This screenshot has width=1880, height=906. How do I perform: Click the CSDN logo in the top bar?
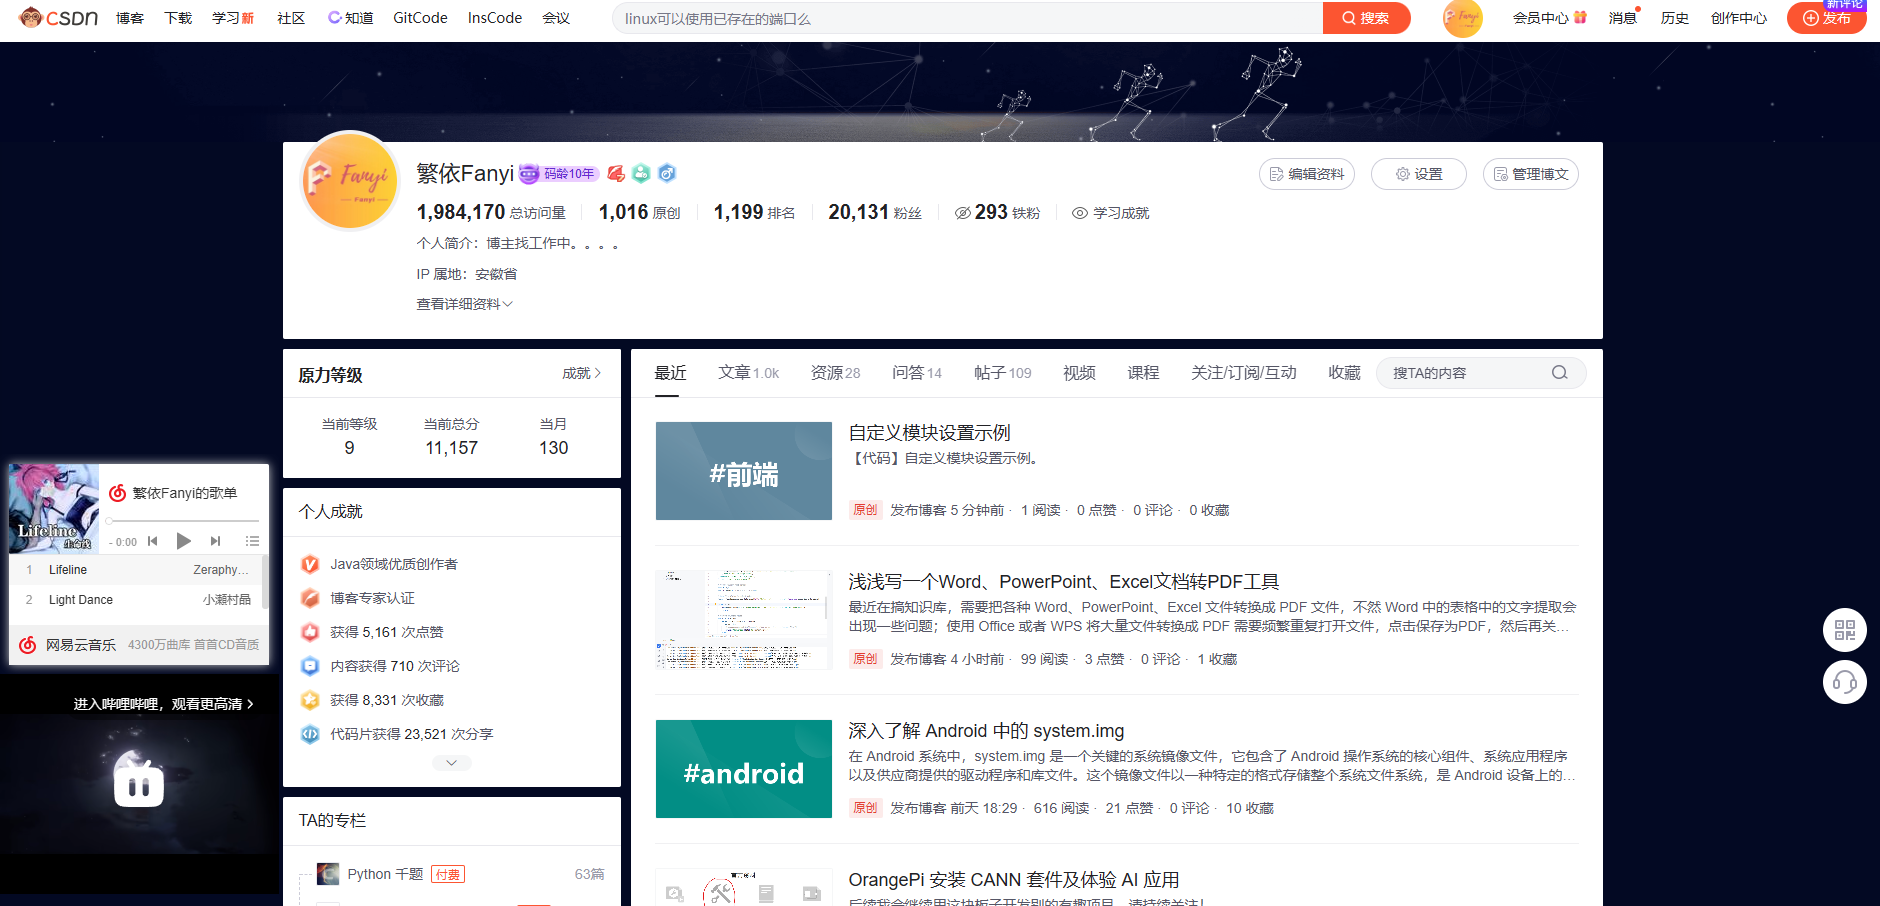point(60,17)
